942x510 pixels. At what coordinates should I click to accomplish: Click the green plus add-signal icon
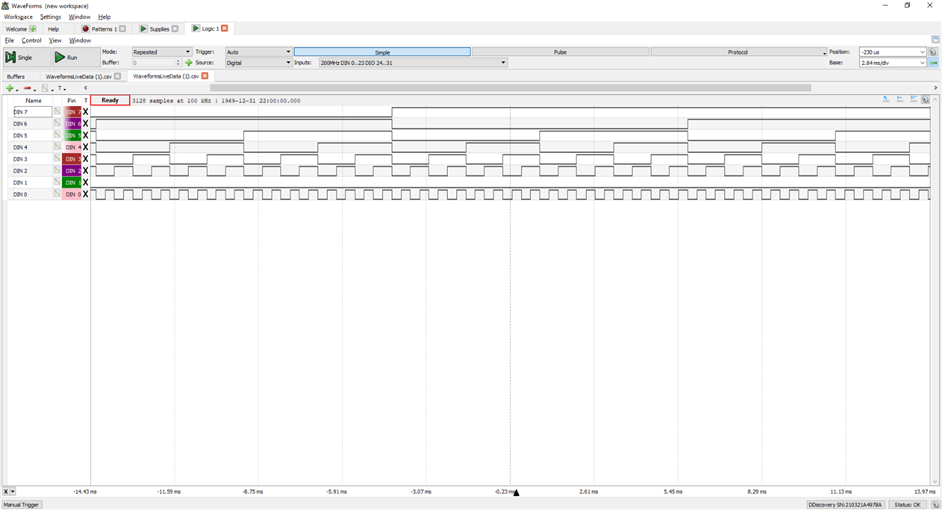coord(10,88)
